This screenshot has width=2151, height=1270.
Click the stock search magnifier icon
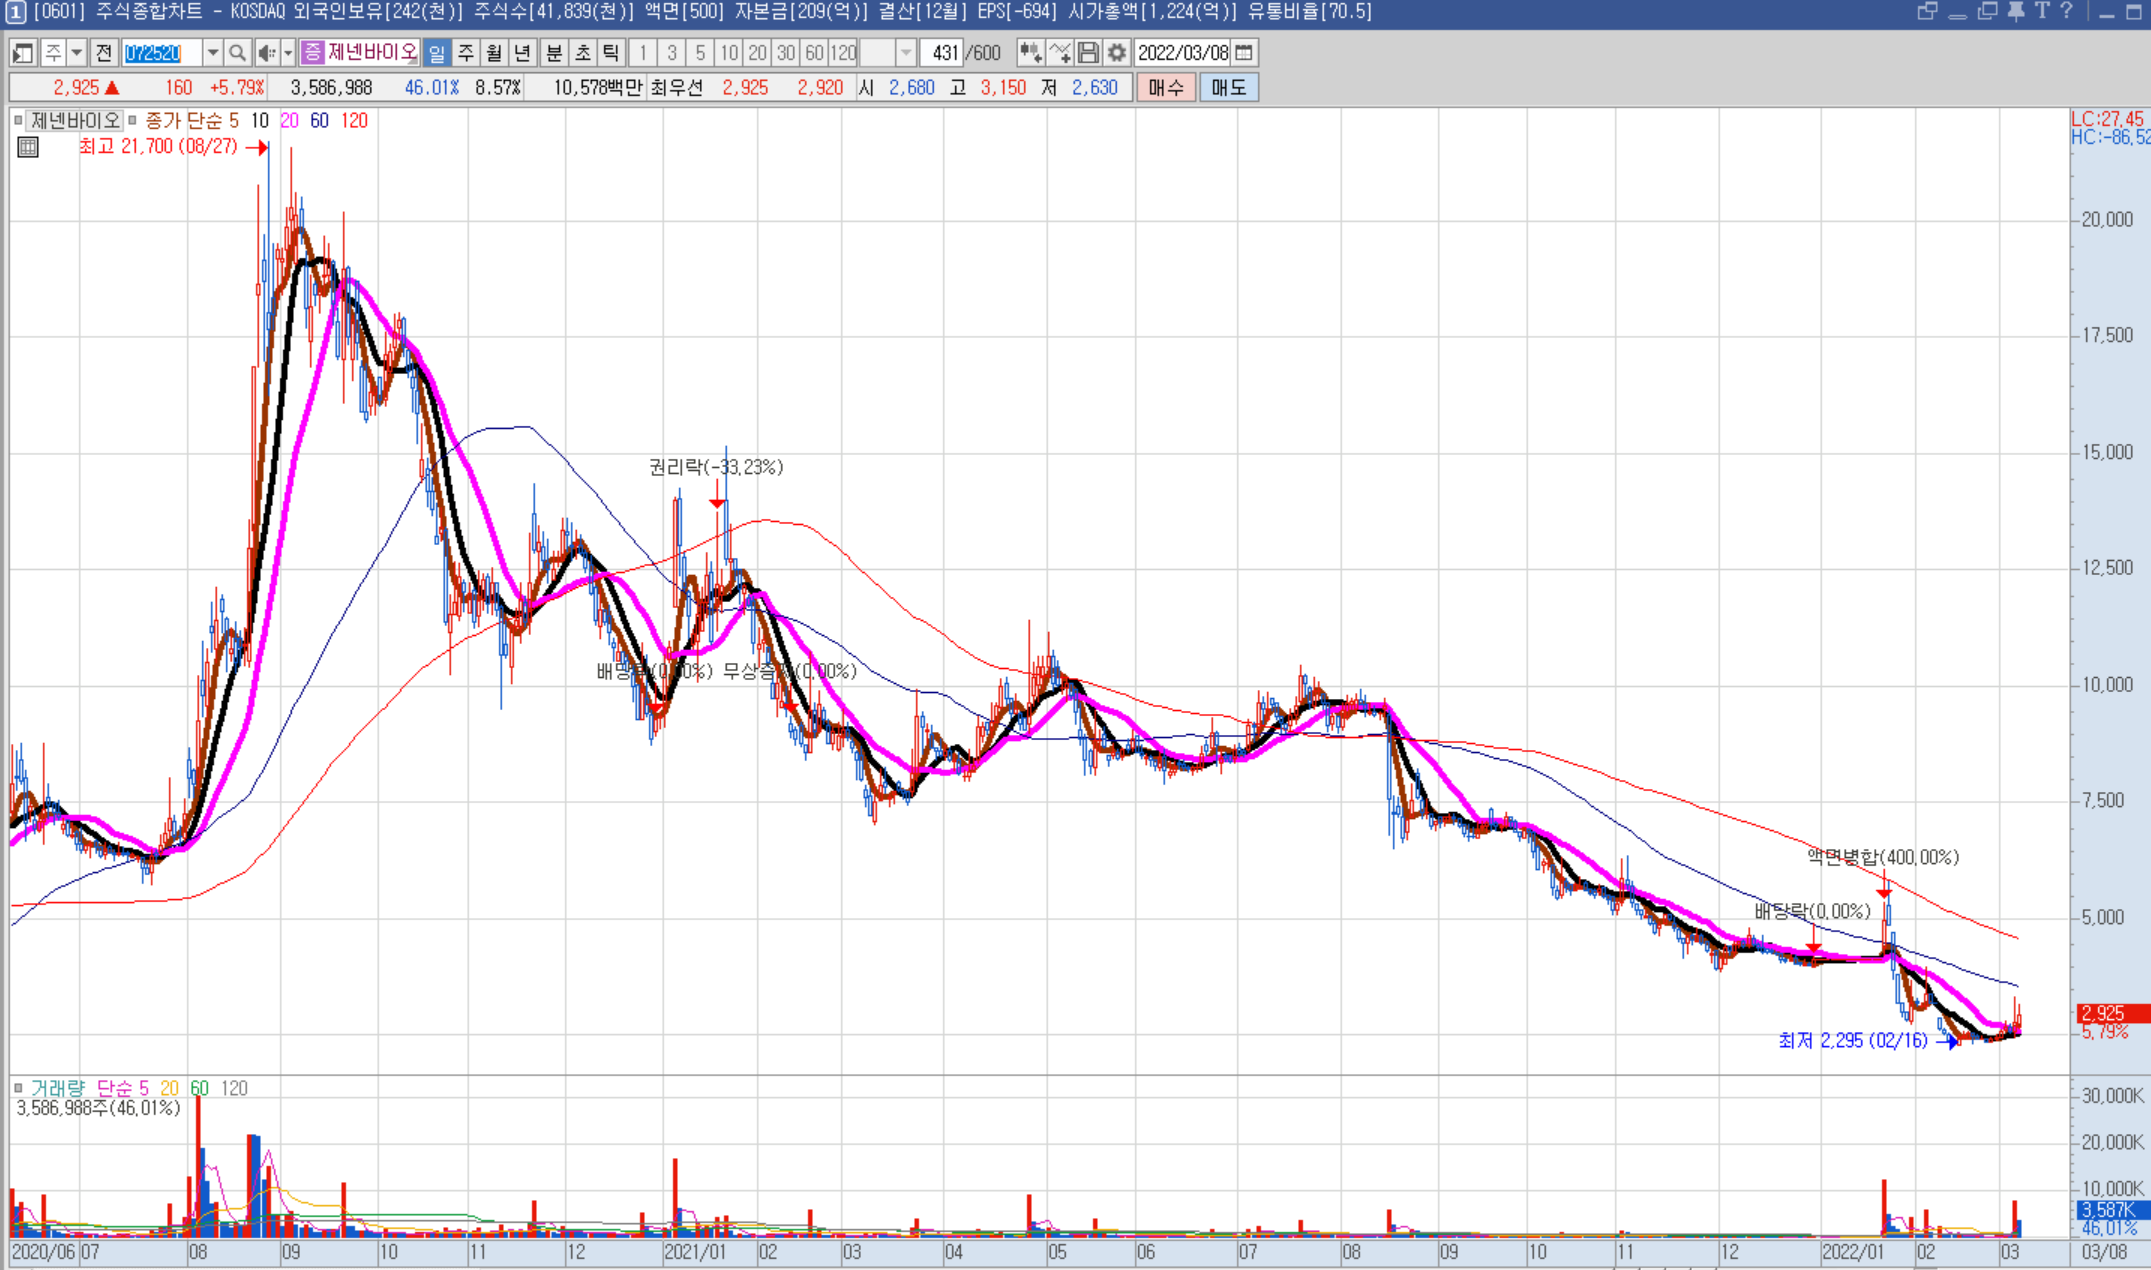tap(237, 53)
